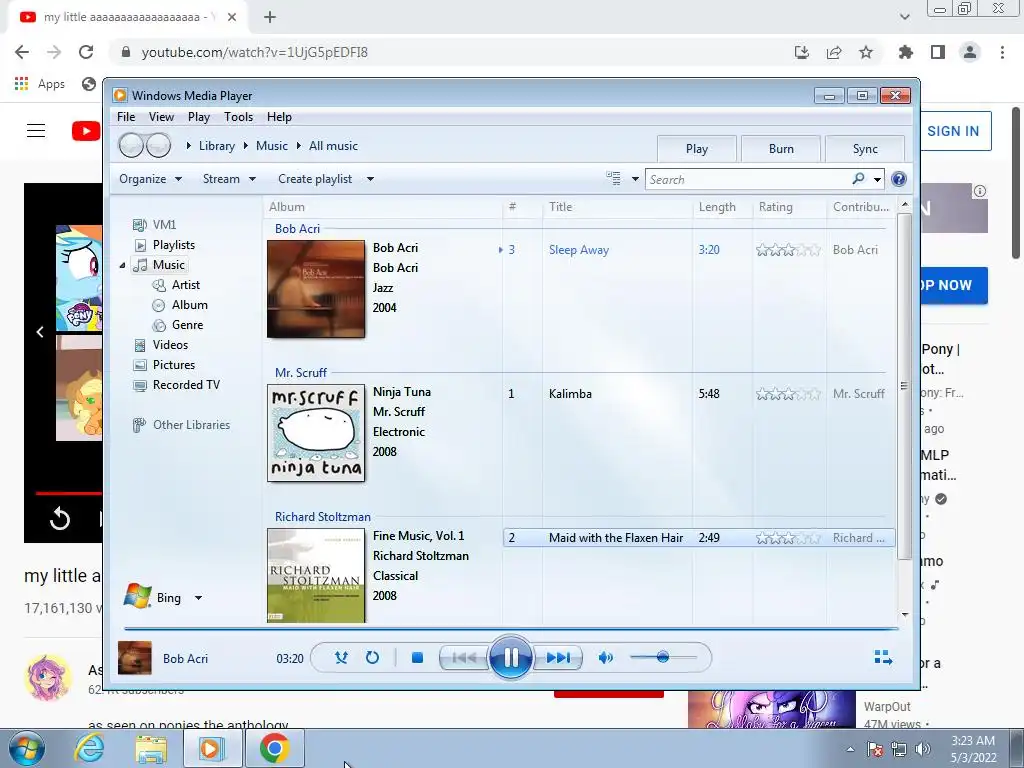
Task: Open the File menu
Action: point(126,117)
